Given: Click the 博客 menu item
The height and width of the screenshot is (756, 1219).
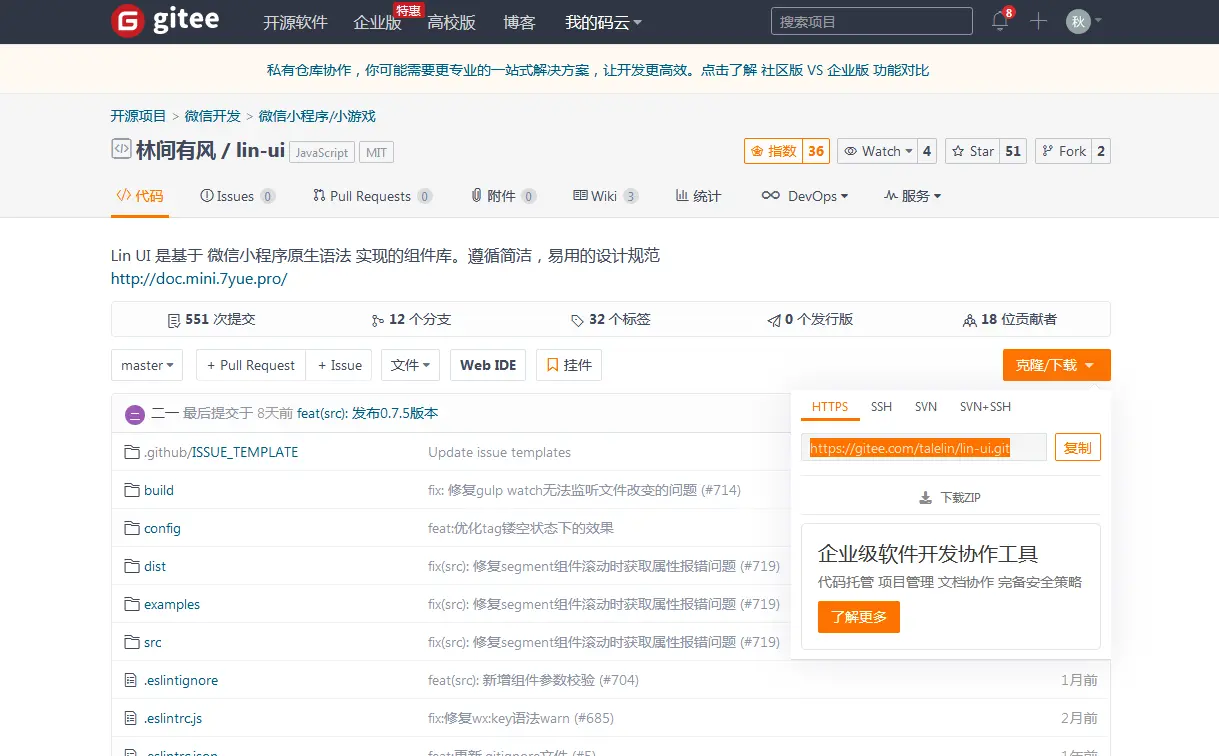Looking at the screenshot, I should coord(520,22).
